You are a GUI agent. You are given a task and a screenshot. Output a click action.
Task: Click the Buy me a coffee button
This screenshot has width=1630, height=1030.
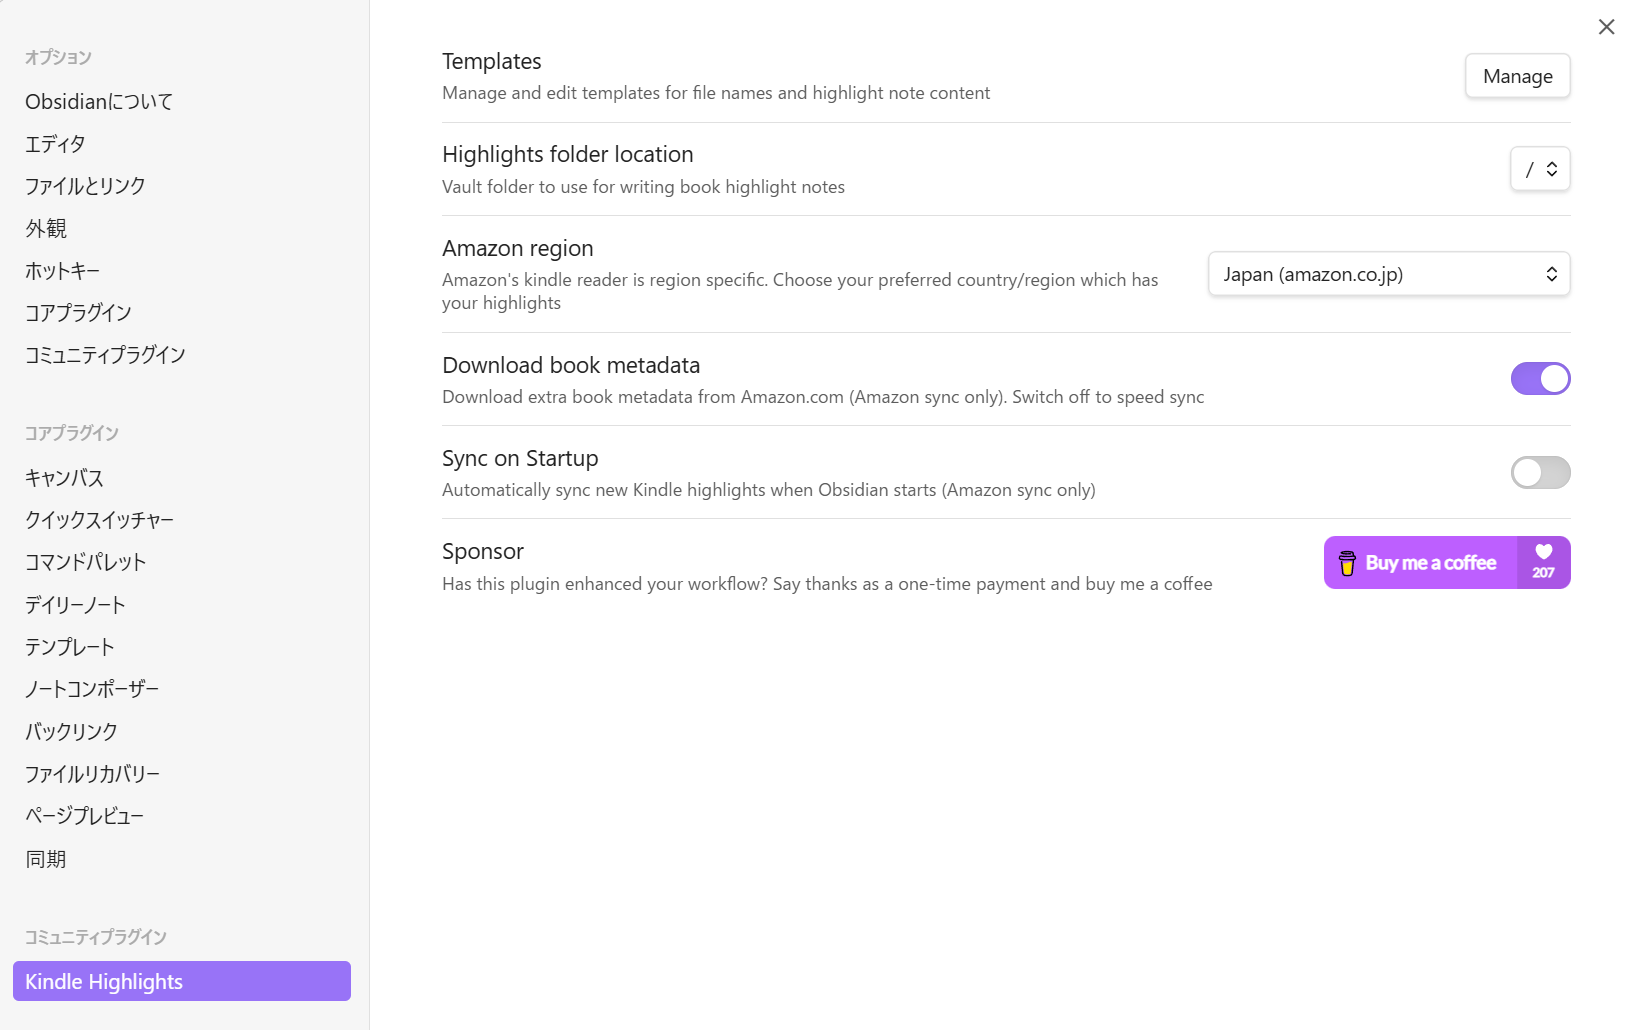pos(1430,563)
